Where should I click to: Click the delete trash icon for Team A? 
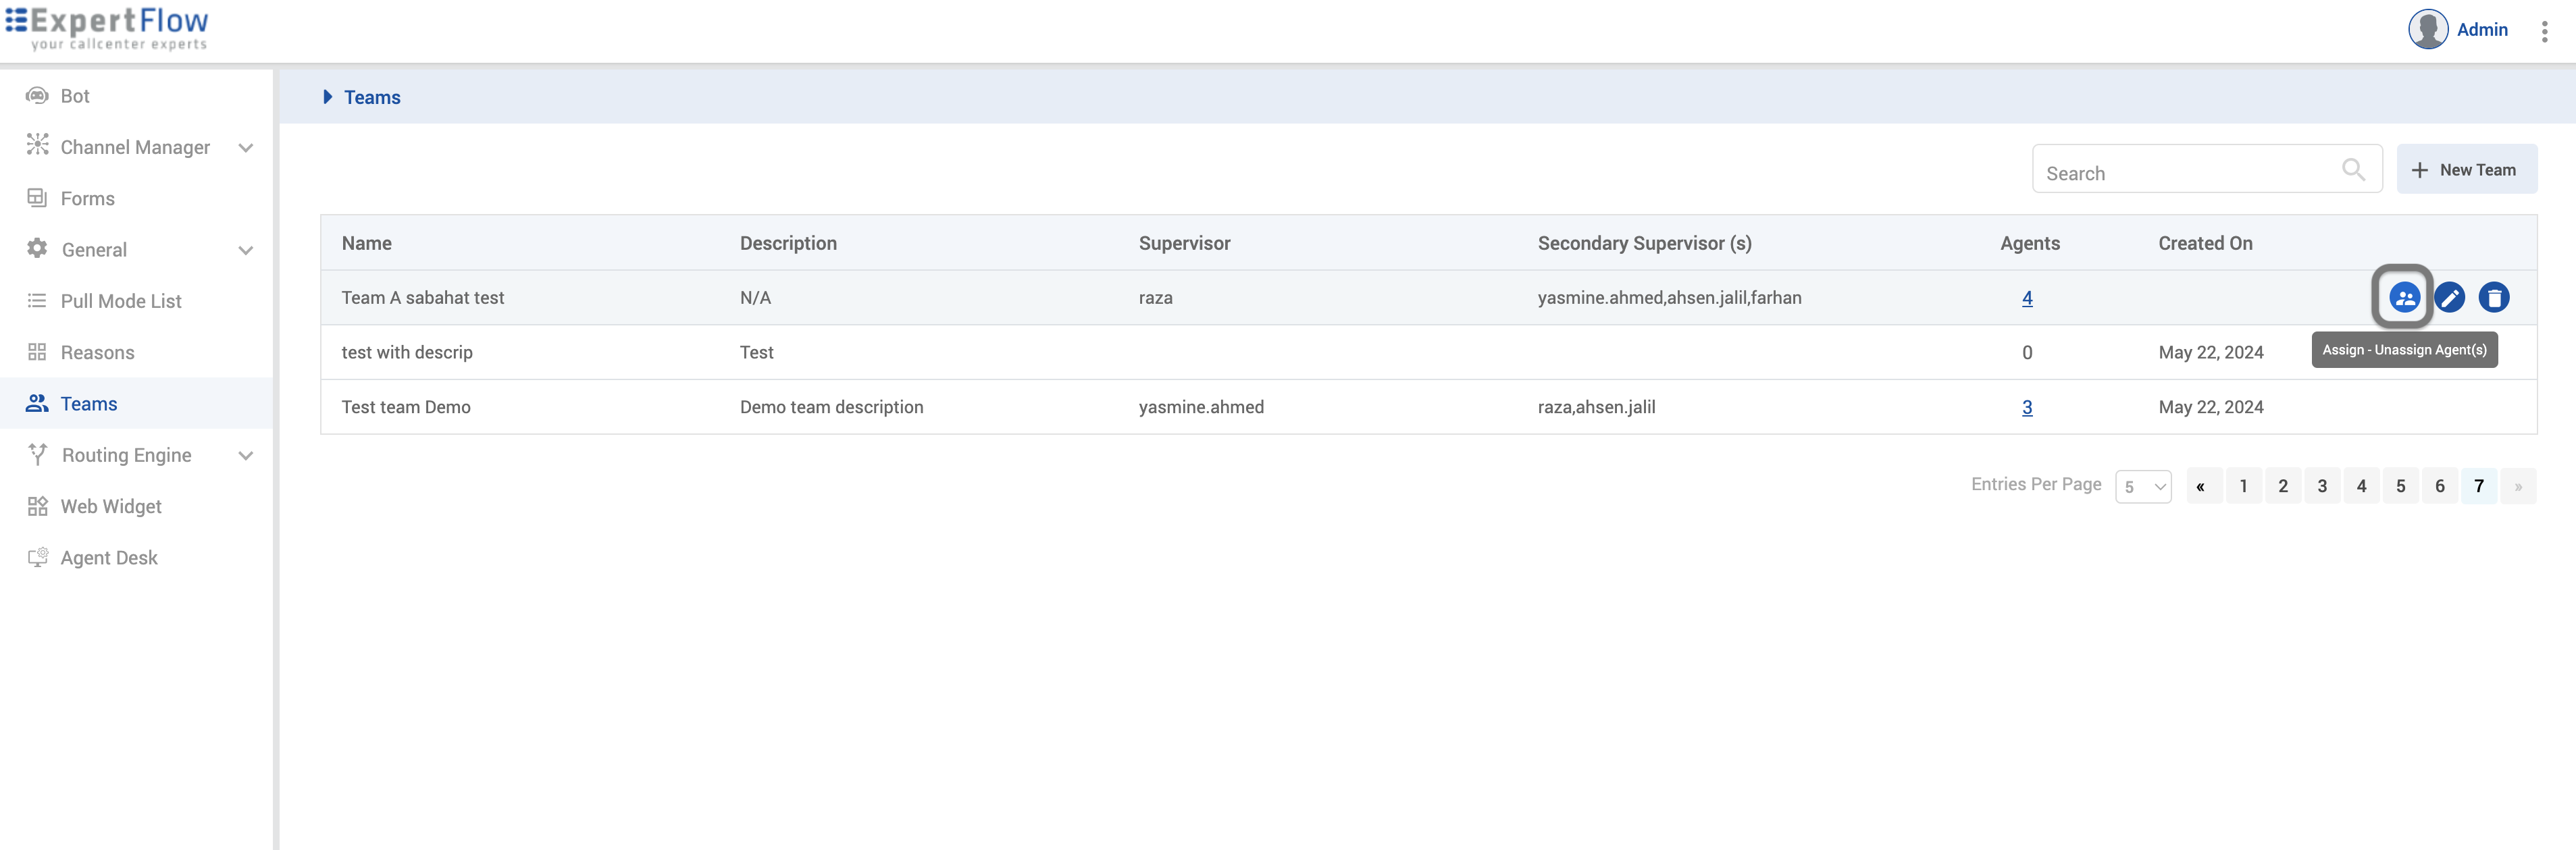pos(2493,297)
